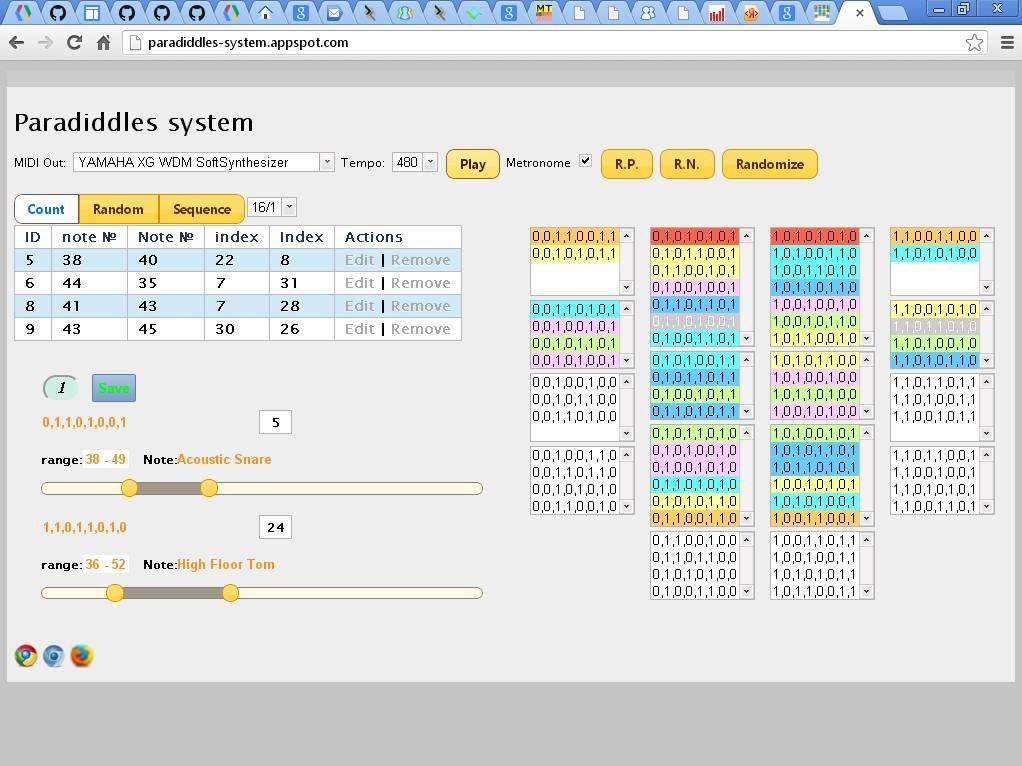Switch to the Sequence tab
This screenshot has width=1022, height=766.
click(x=202, y=209)
